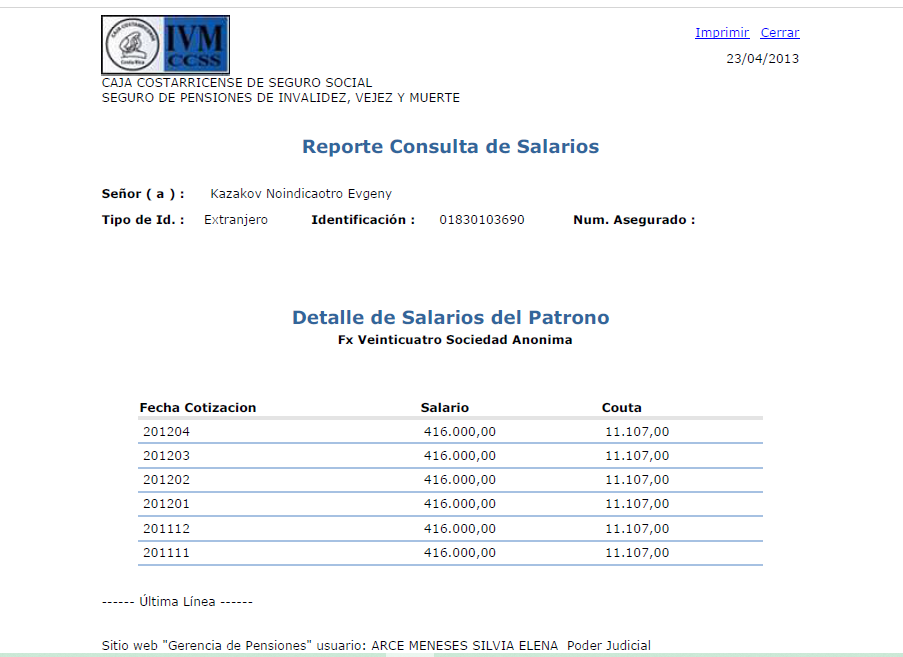903x657 pixels.
Task: Select the Reporte Consulta de Salarios heading
Action: pos(450,147)
